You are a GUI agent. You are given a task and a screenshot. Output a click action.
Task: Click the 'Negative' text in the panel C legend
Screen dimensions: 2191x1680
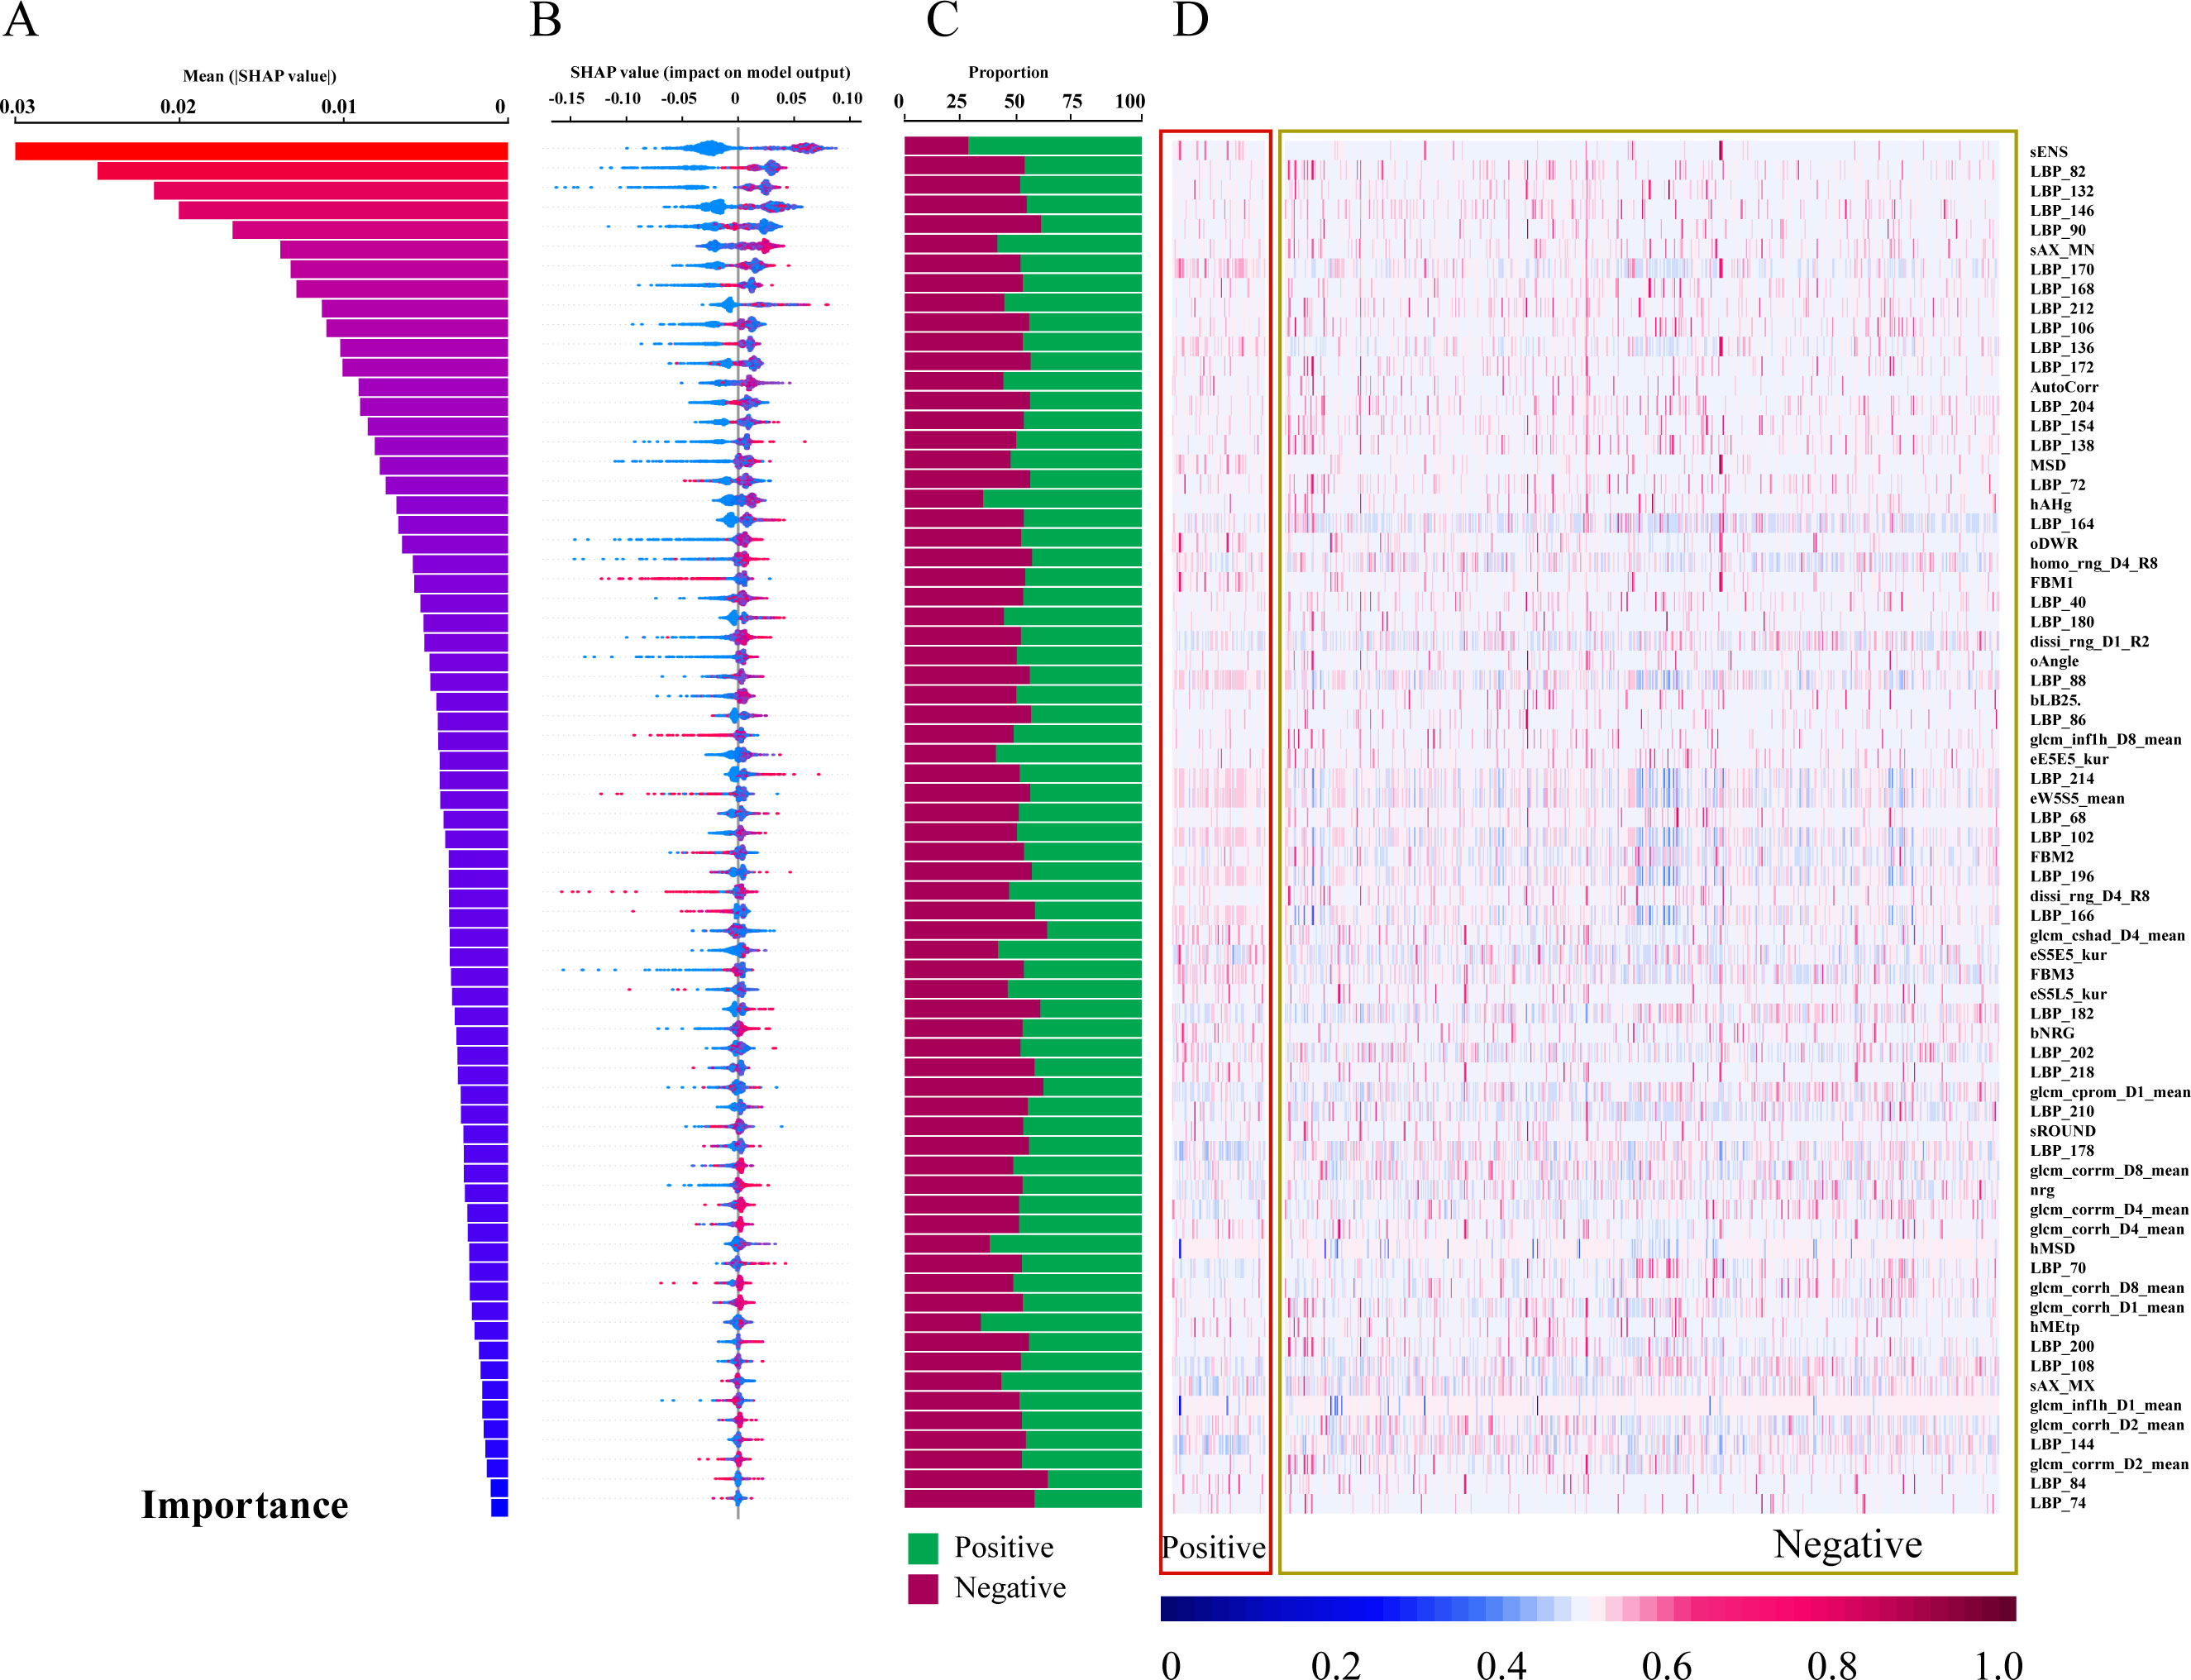click(x=1010, y=1588)
